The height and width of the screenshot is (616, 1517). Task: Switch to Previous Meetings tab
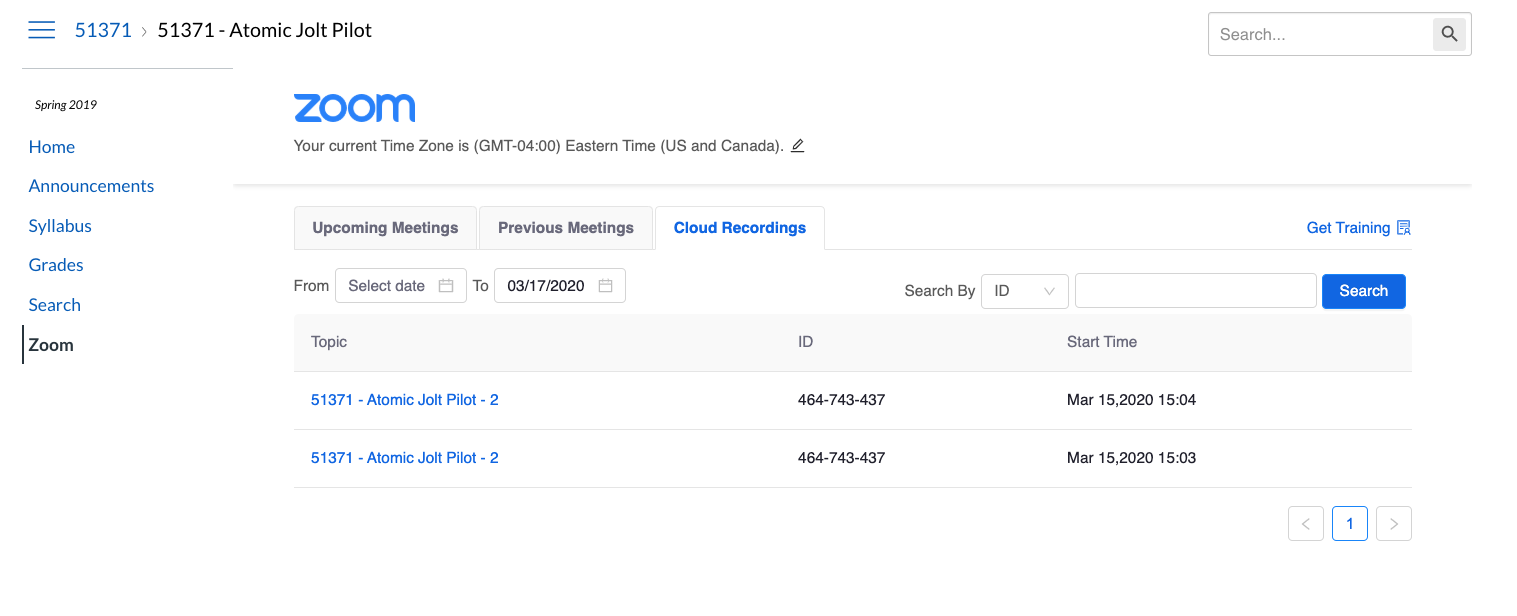coord(566,228)
